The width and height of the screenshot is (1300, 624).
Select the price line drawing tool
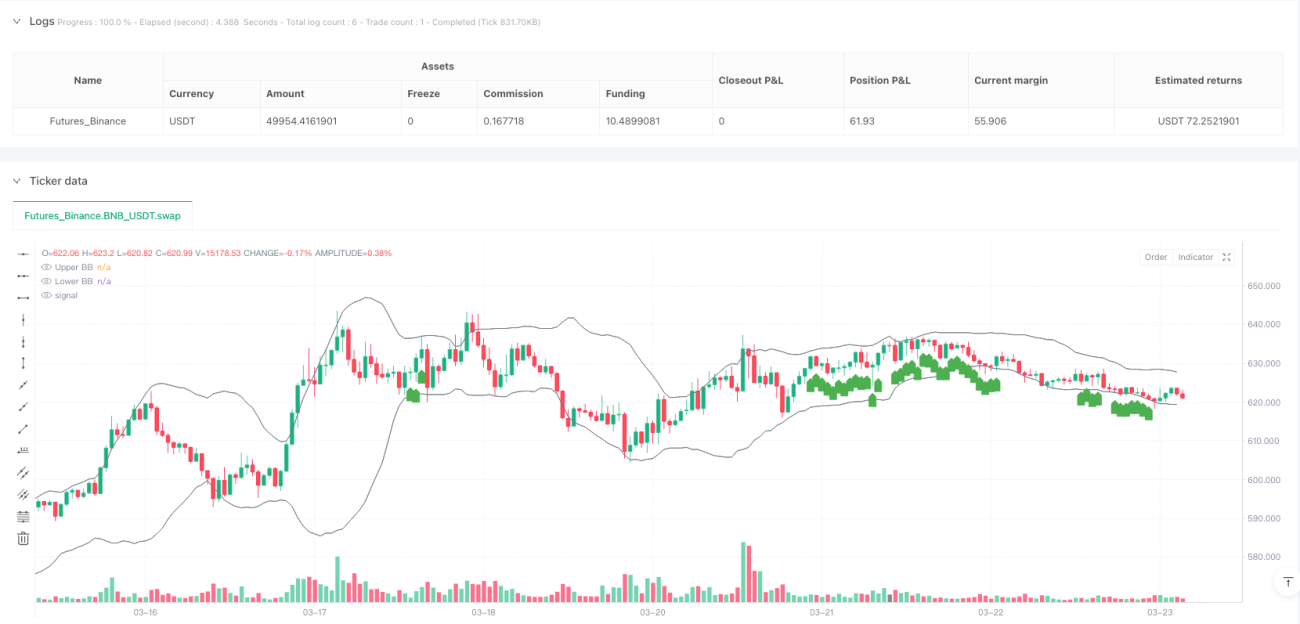click(x=24, y=450)
